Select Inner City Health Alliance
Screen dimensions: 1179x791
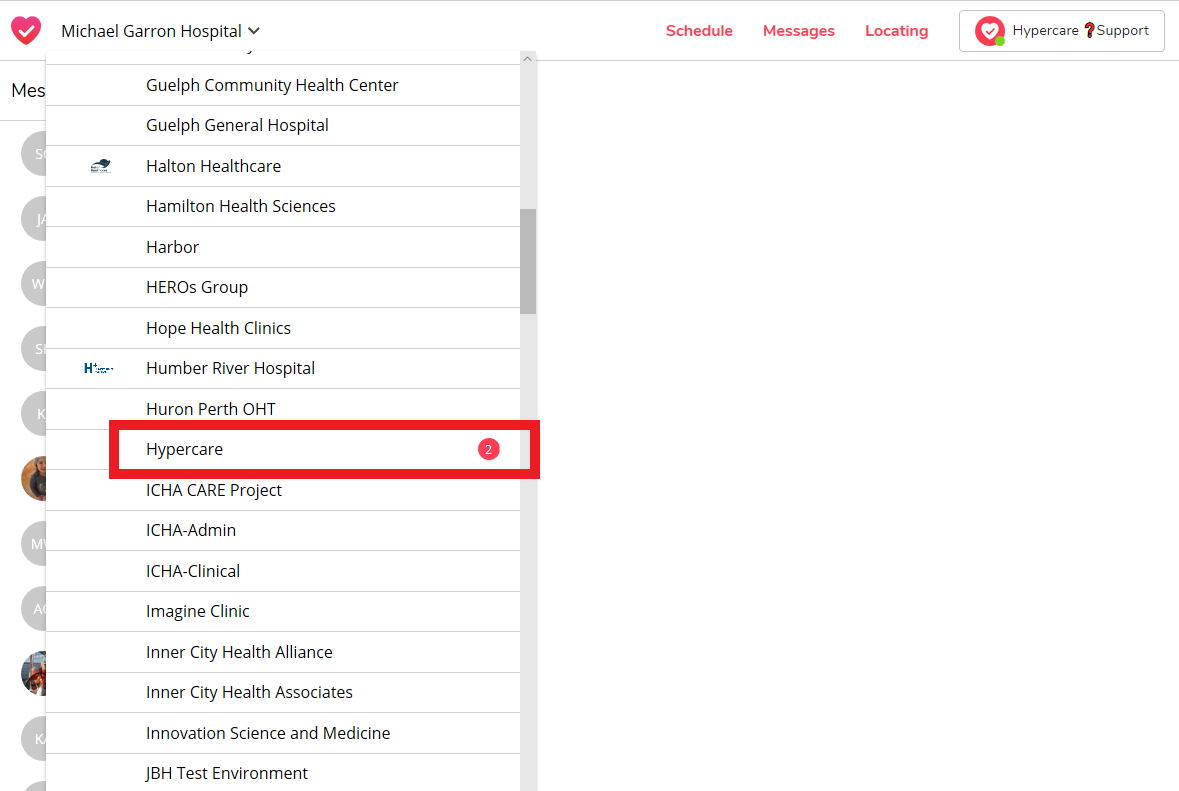(283, 652)
